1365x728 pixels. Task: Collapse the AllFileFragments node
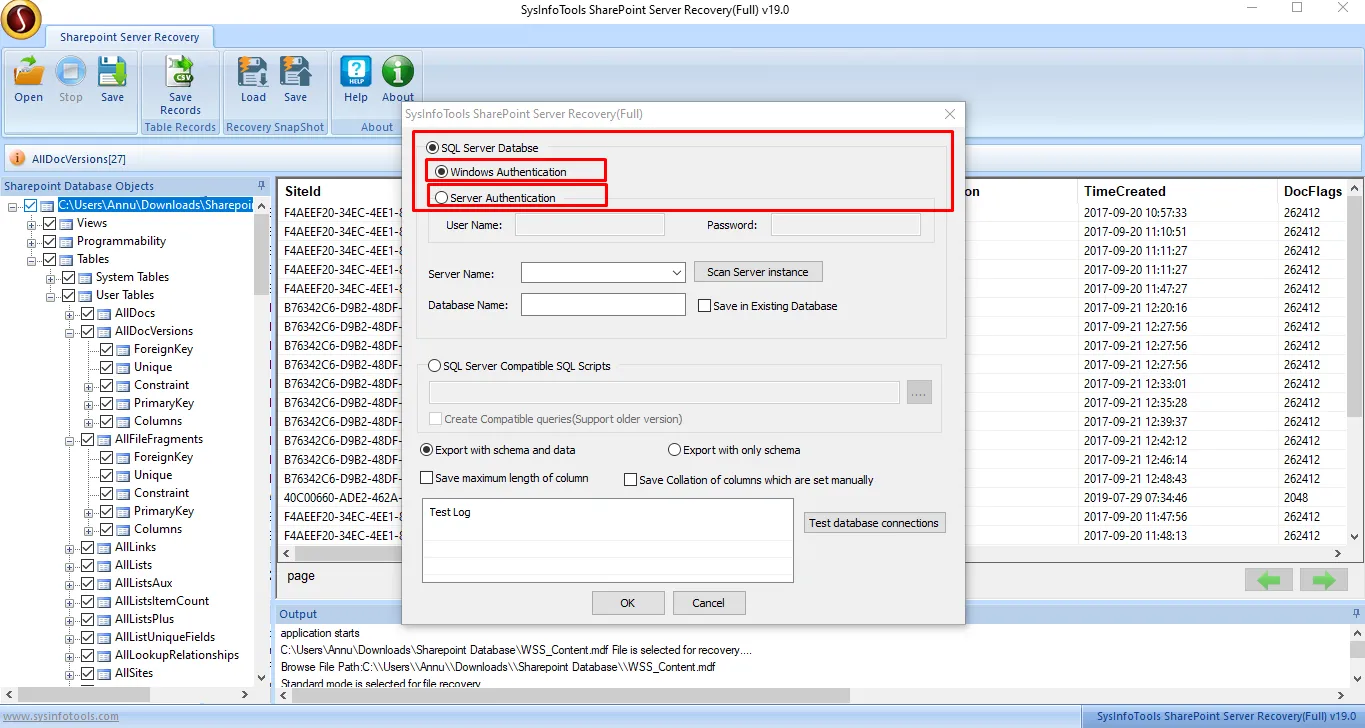pyautogui.click(x=71, y=439)
